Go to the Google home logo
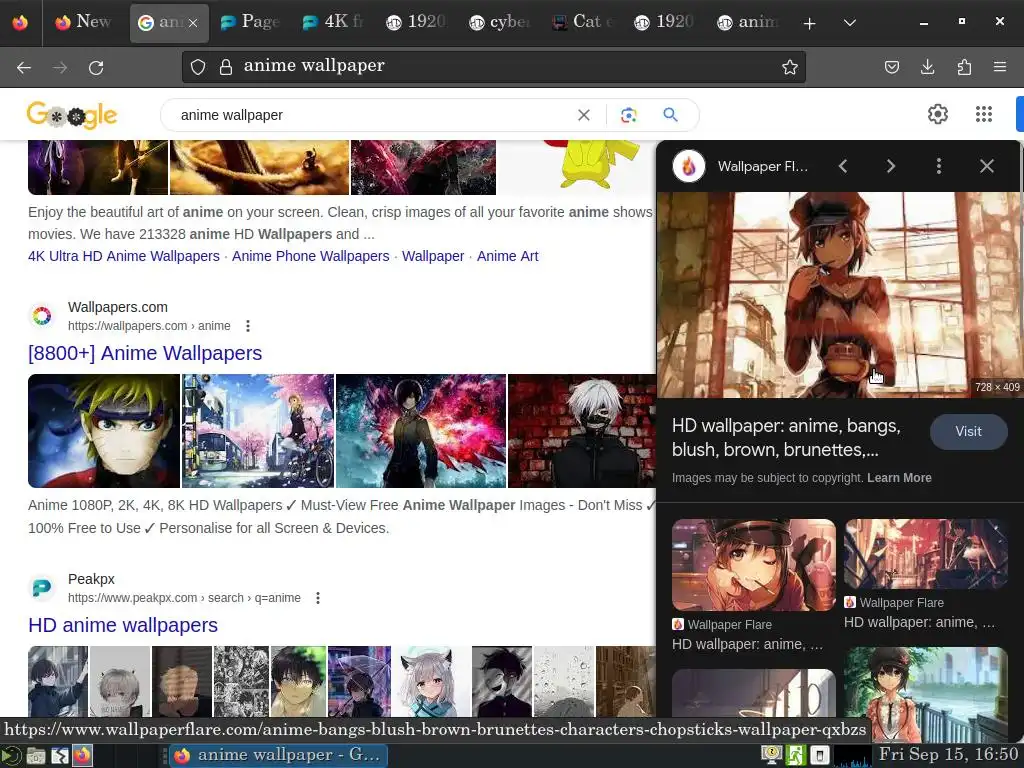The image size is (1024, 768). (x=72, y=116)
